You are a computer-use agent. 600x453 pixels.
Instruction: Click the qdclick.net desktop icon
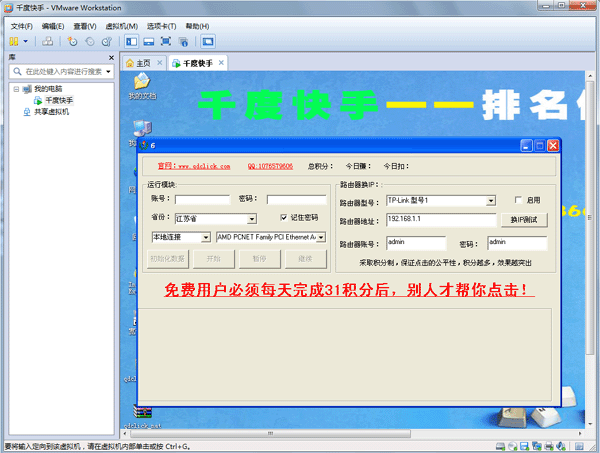pyautogui.click(x=142, y=416)
